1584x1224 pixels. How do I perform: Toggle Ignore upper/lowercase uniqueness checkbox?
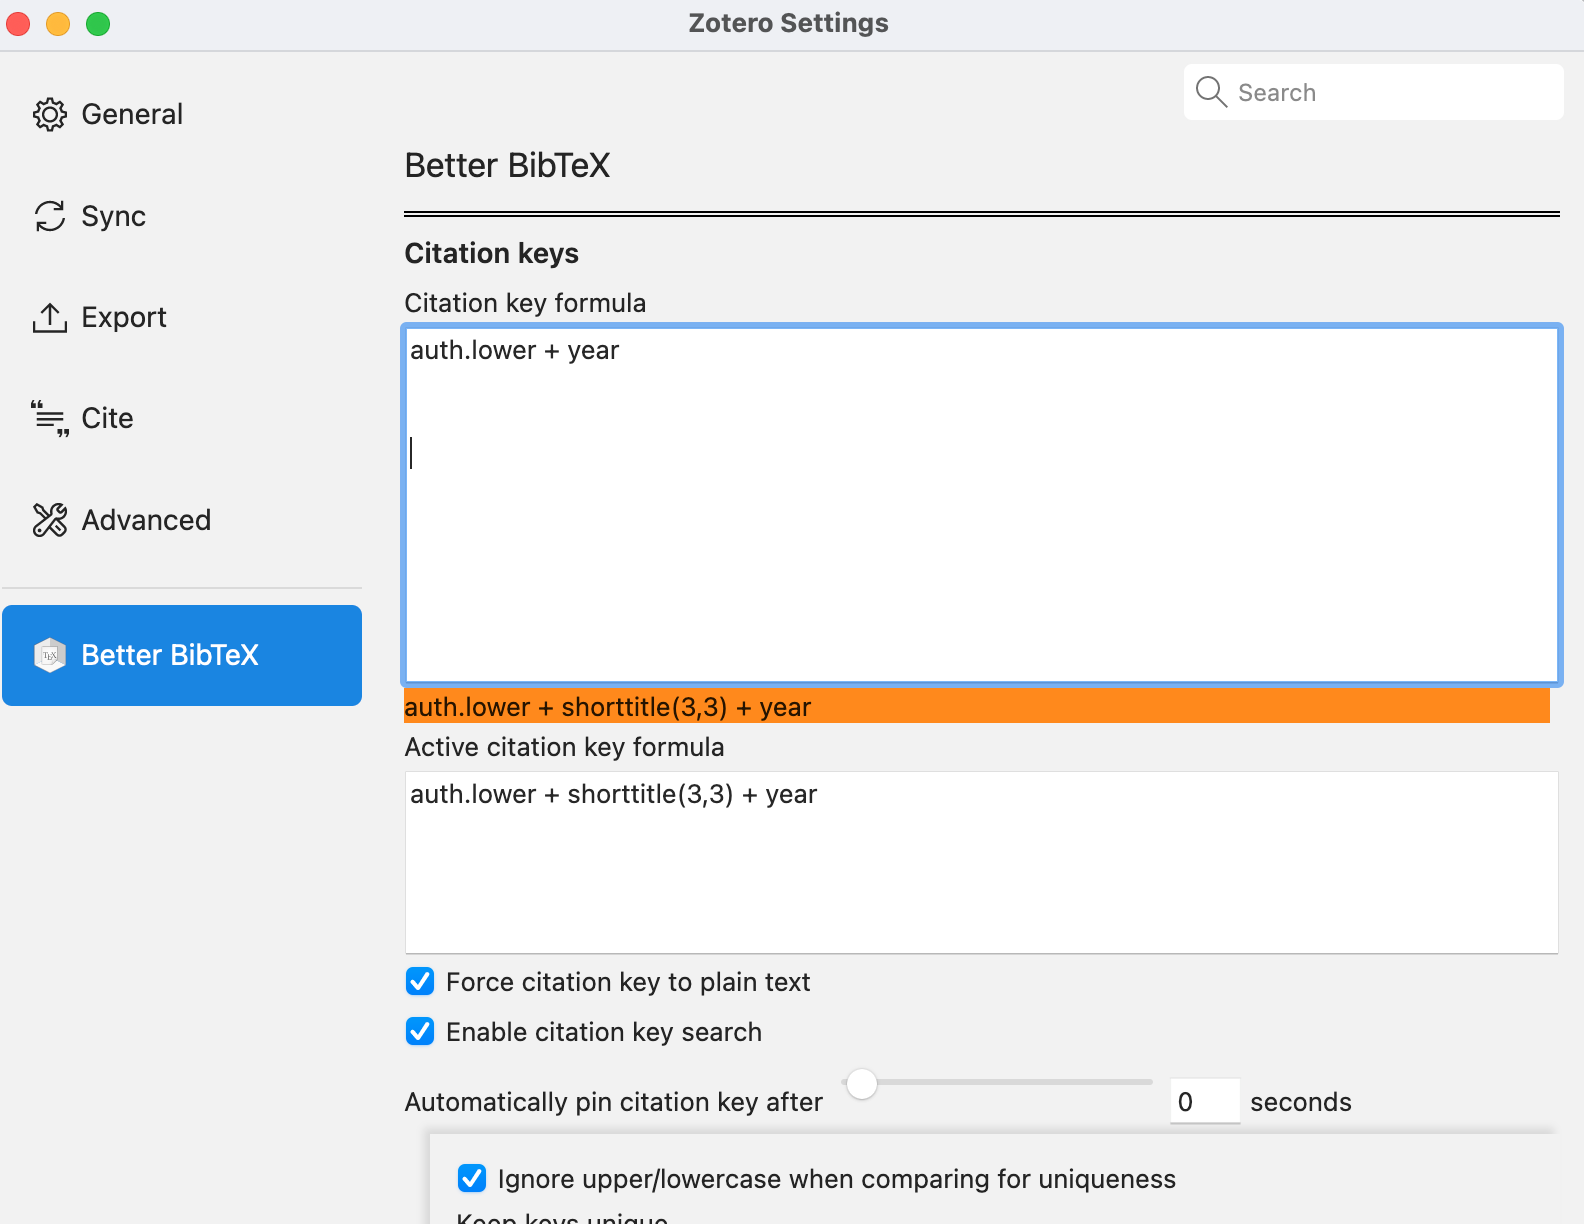pyautogui.click(x=472, y=1178)
